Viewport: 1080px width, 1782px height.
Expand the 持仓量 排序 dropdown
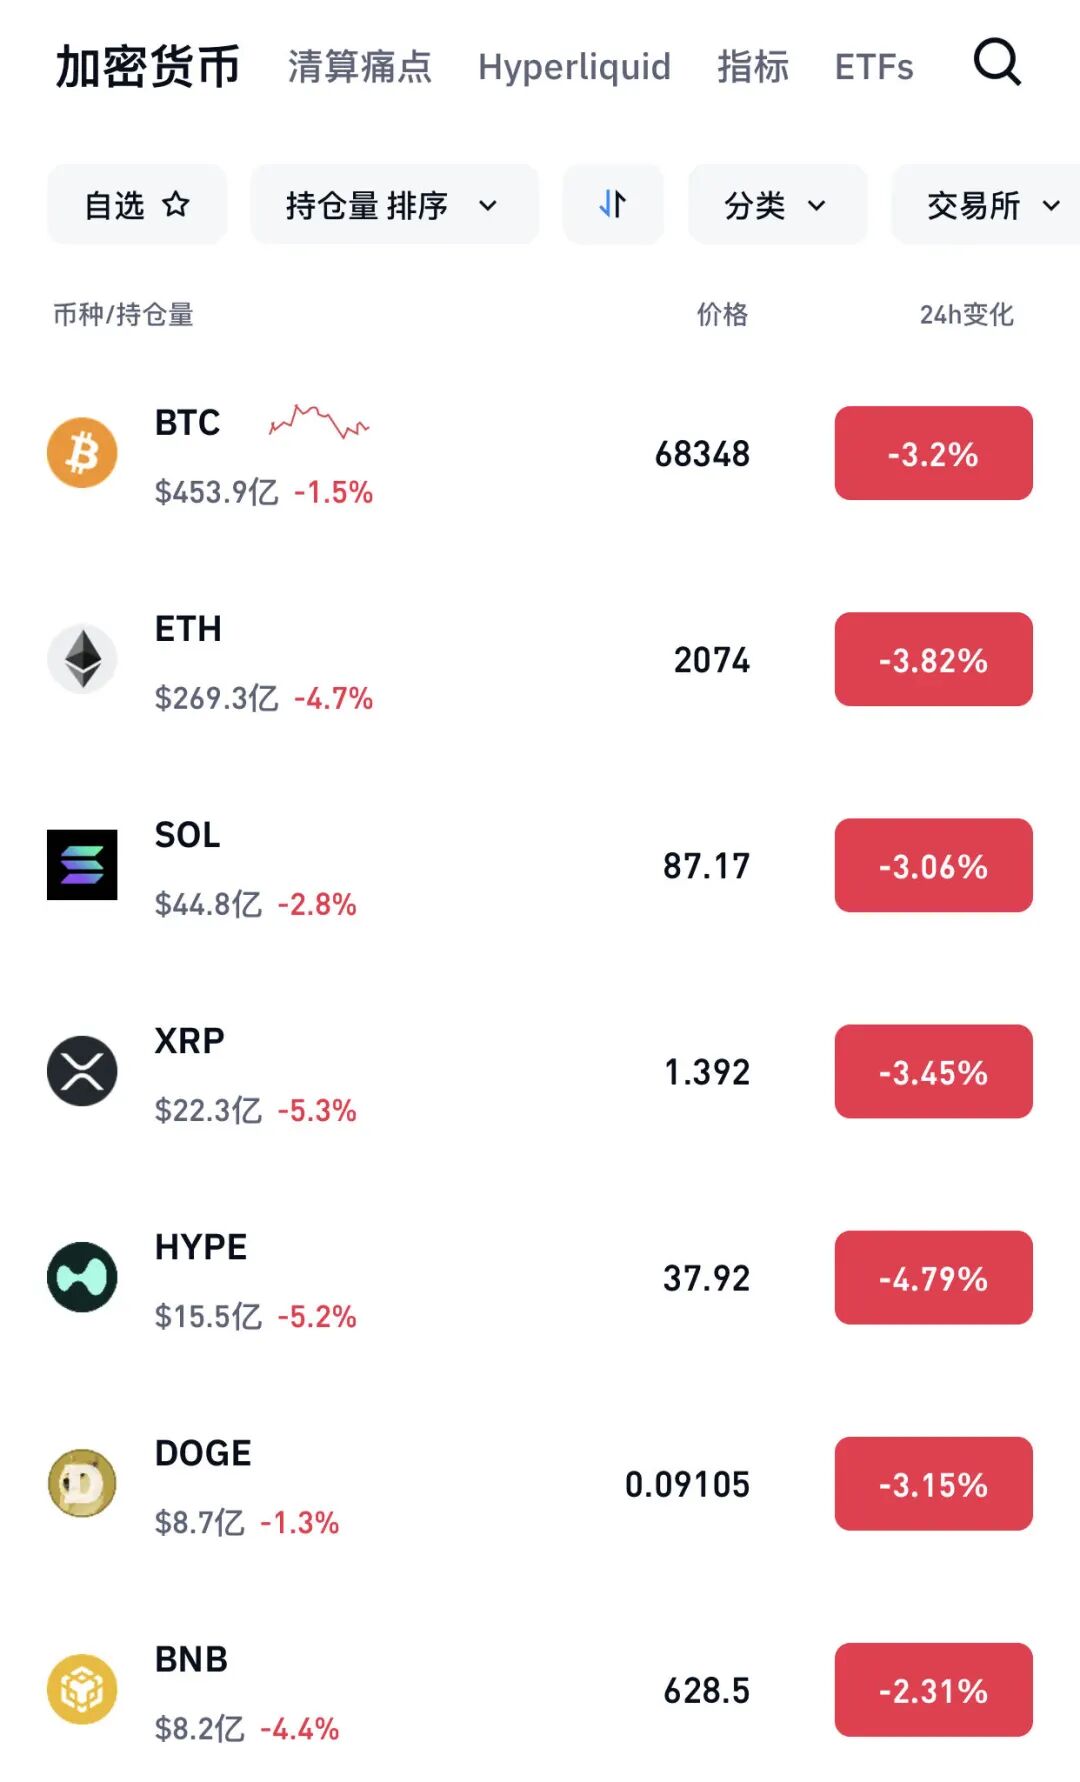coord(393,205)
